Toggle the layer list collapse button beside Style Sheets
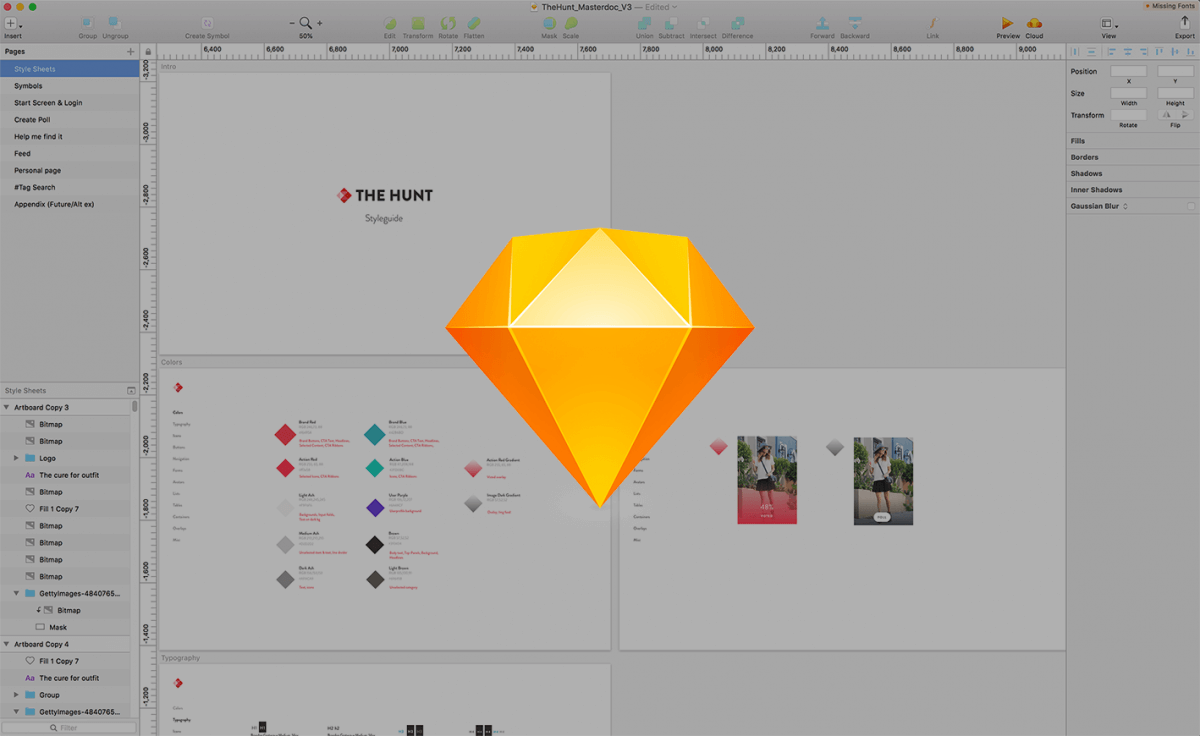 [x=131, y=391]
